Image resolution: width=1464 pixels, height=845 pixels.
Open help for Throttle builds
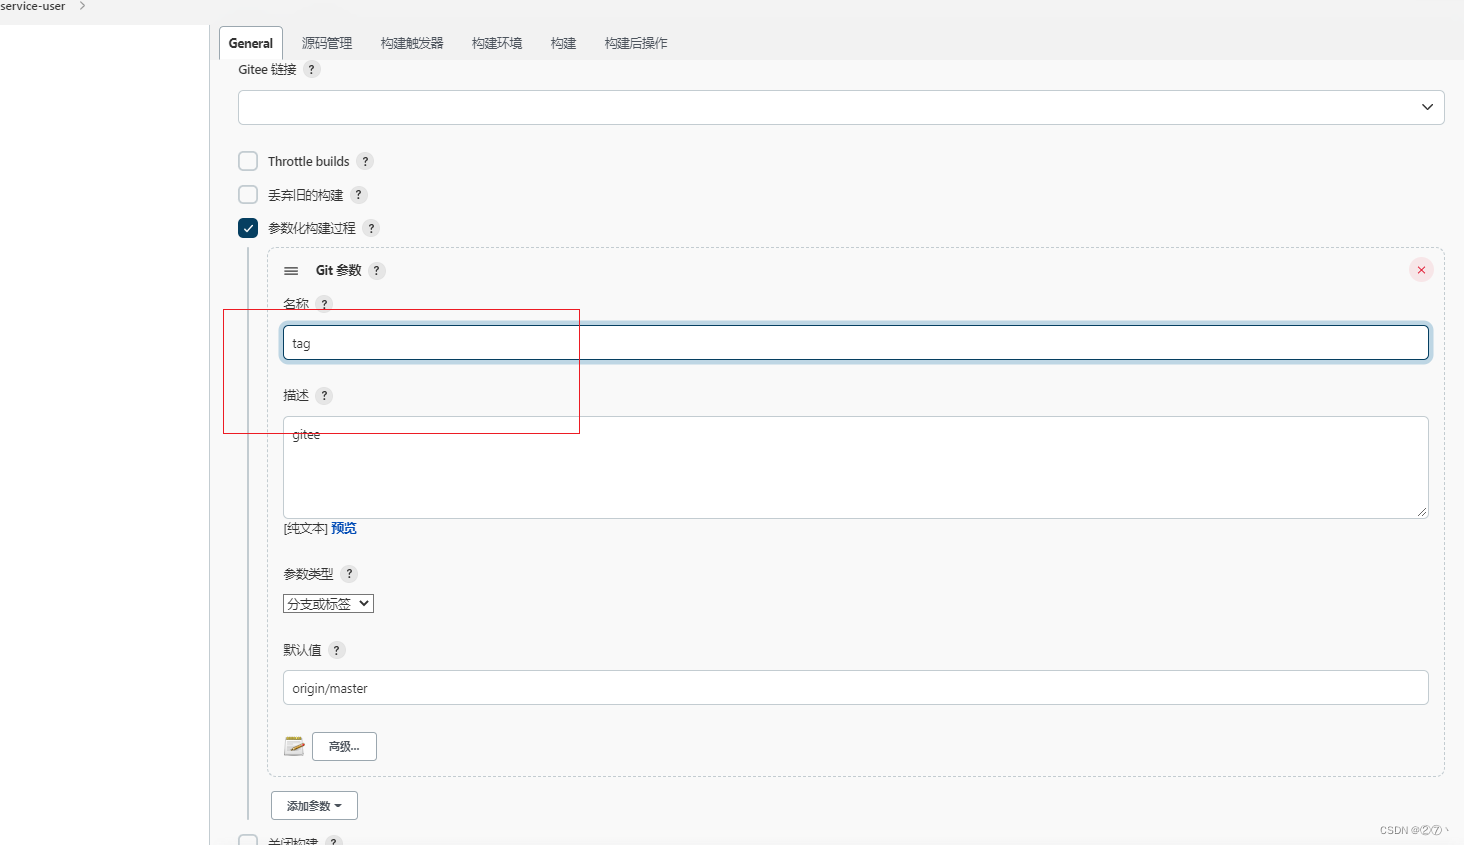coord(365,161)
